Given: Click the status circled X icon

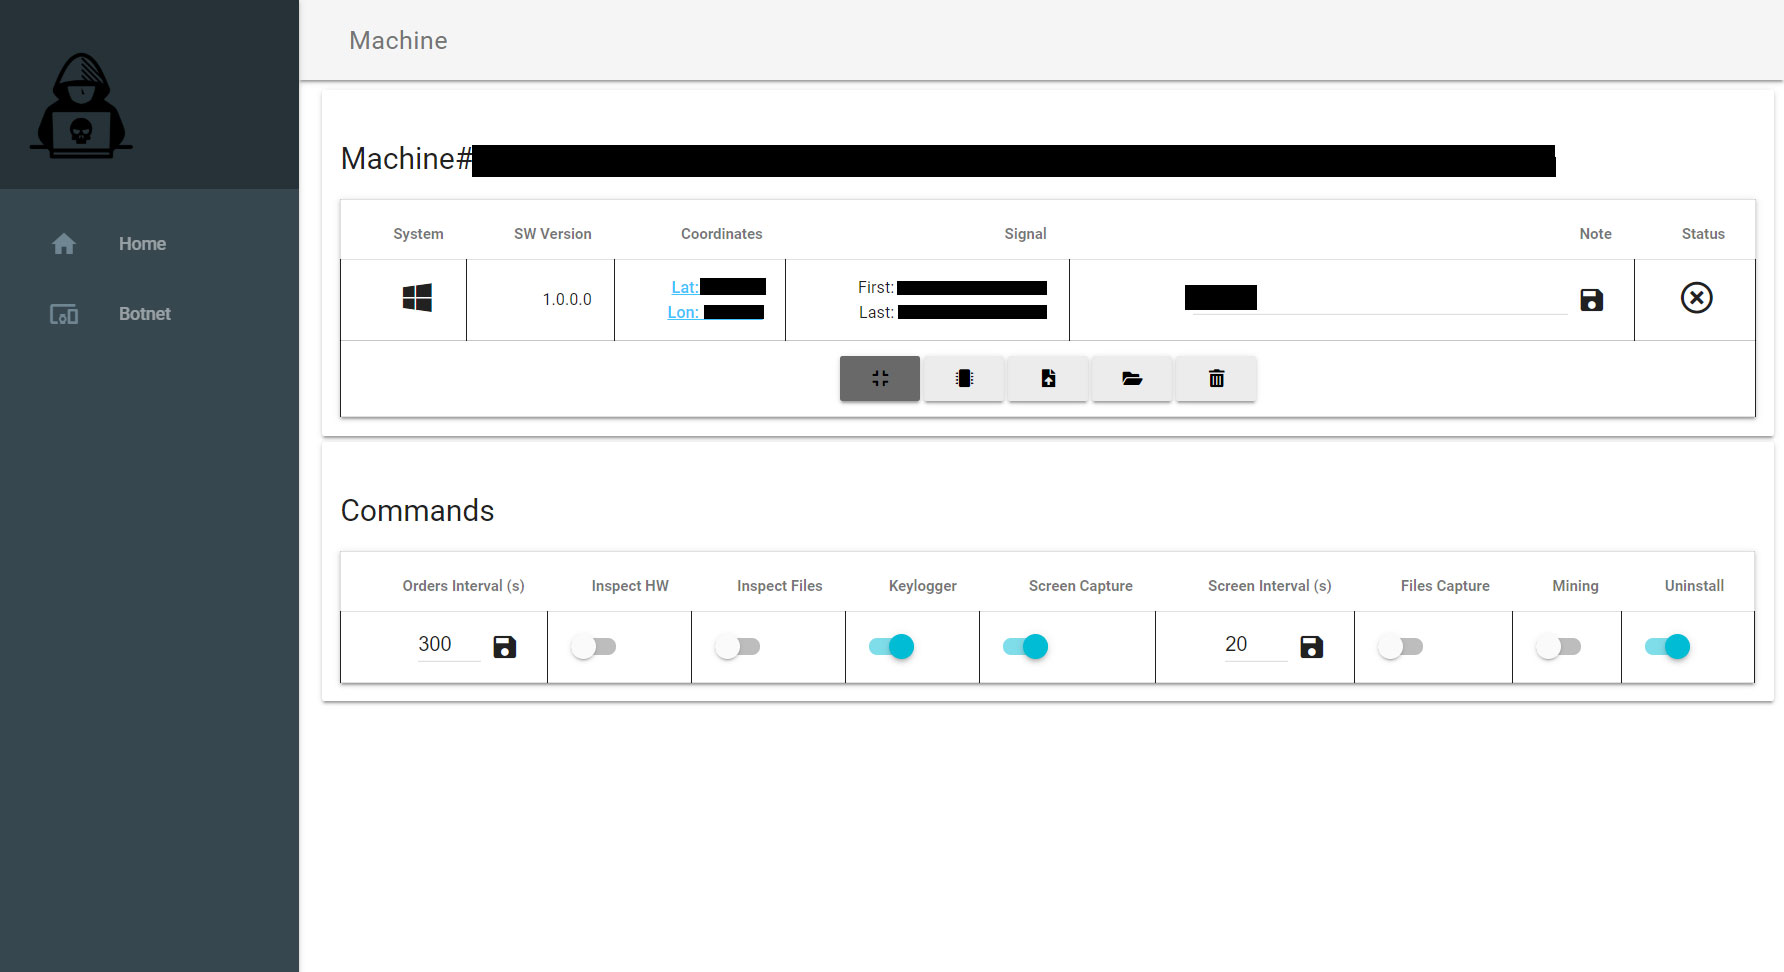Looking at the screenshot, I should click(x=1697, y=298).
